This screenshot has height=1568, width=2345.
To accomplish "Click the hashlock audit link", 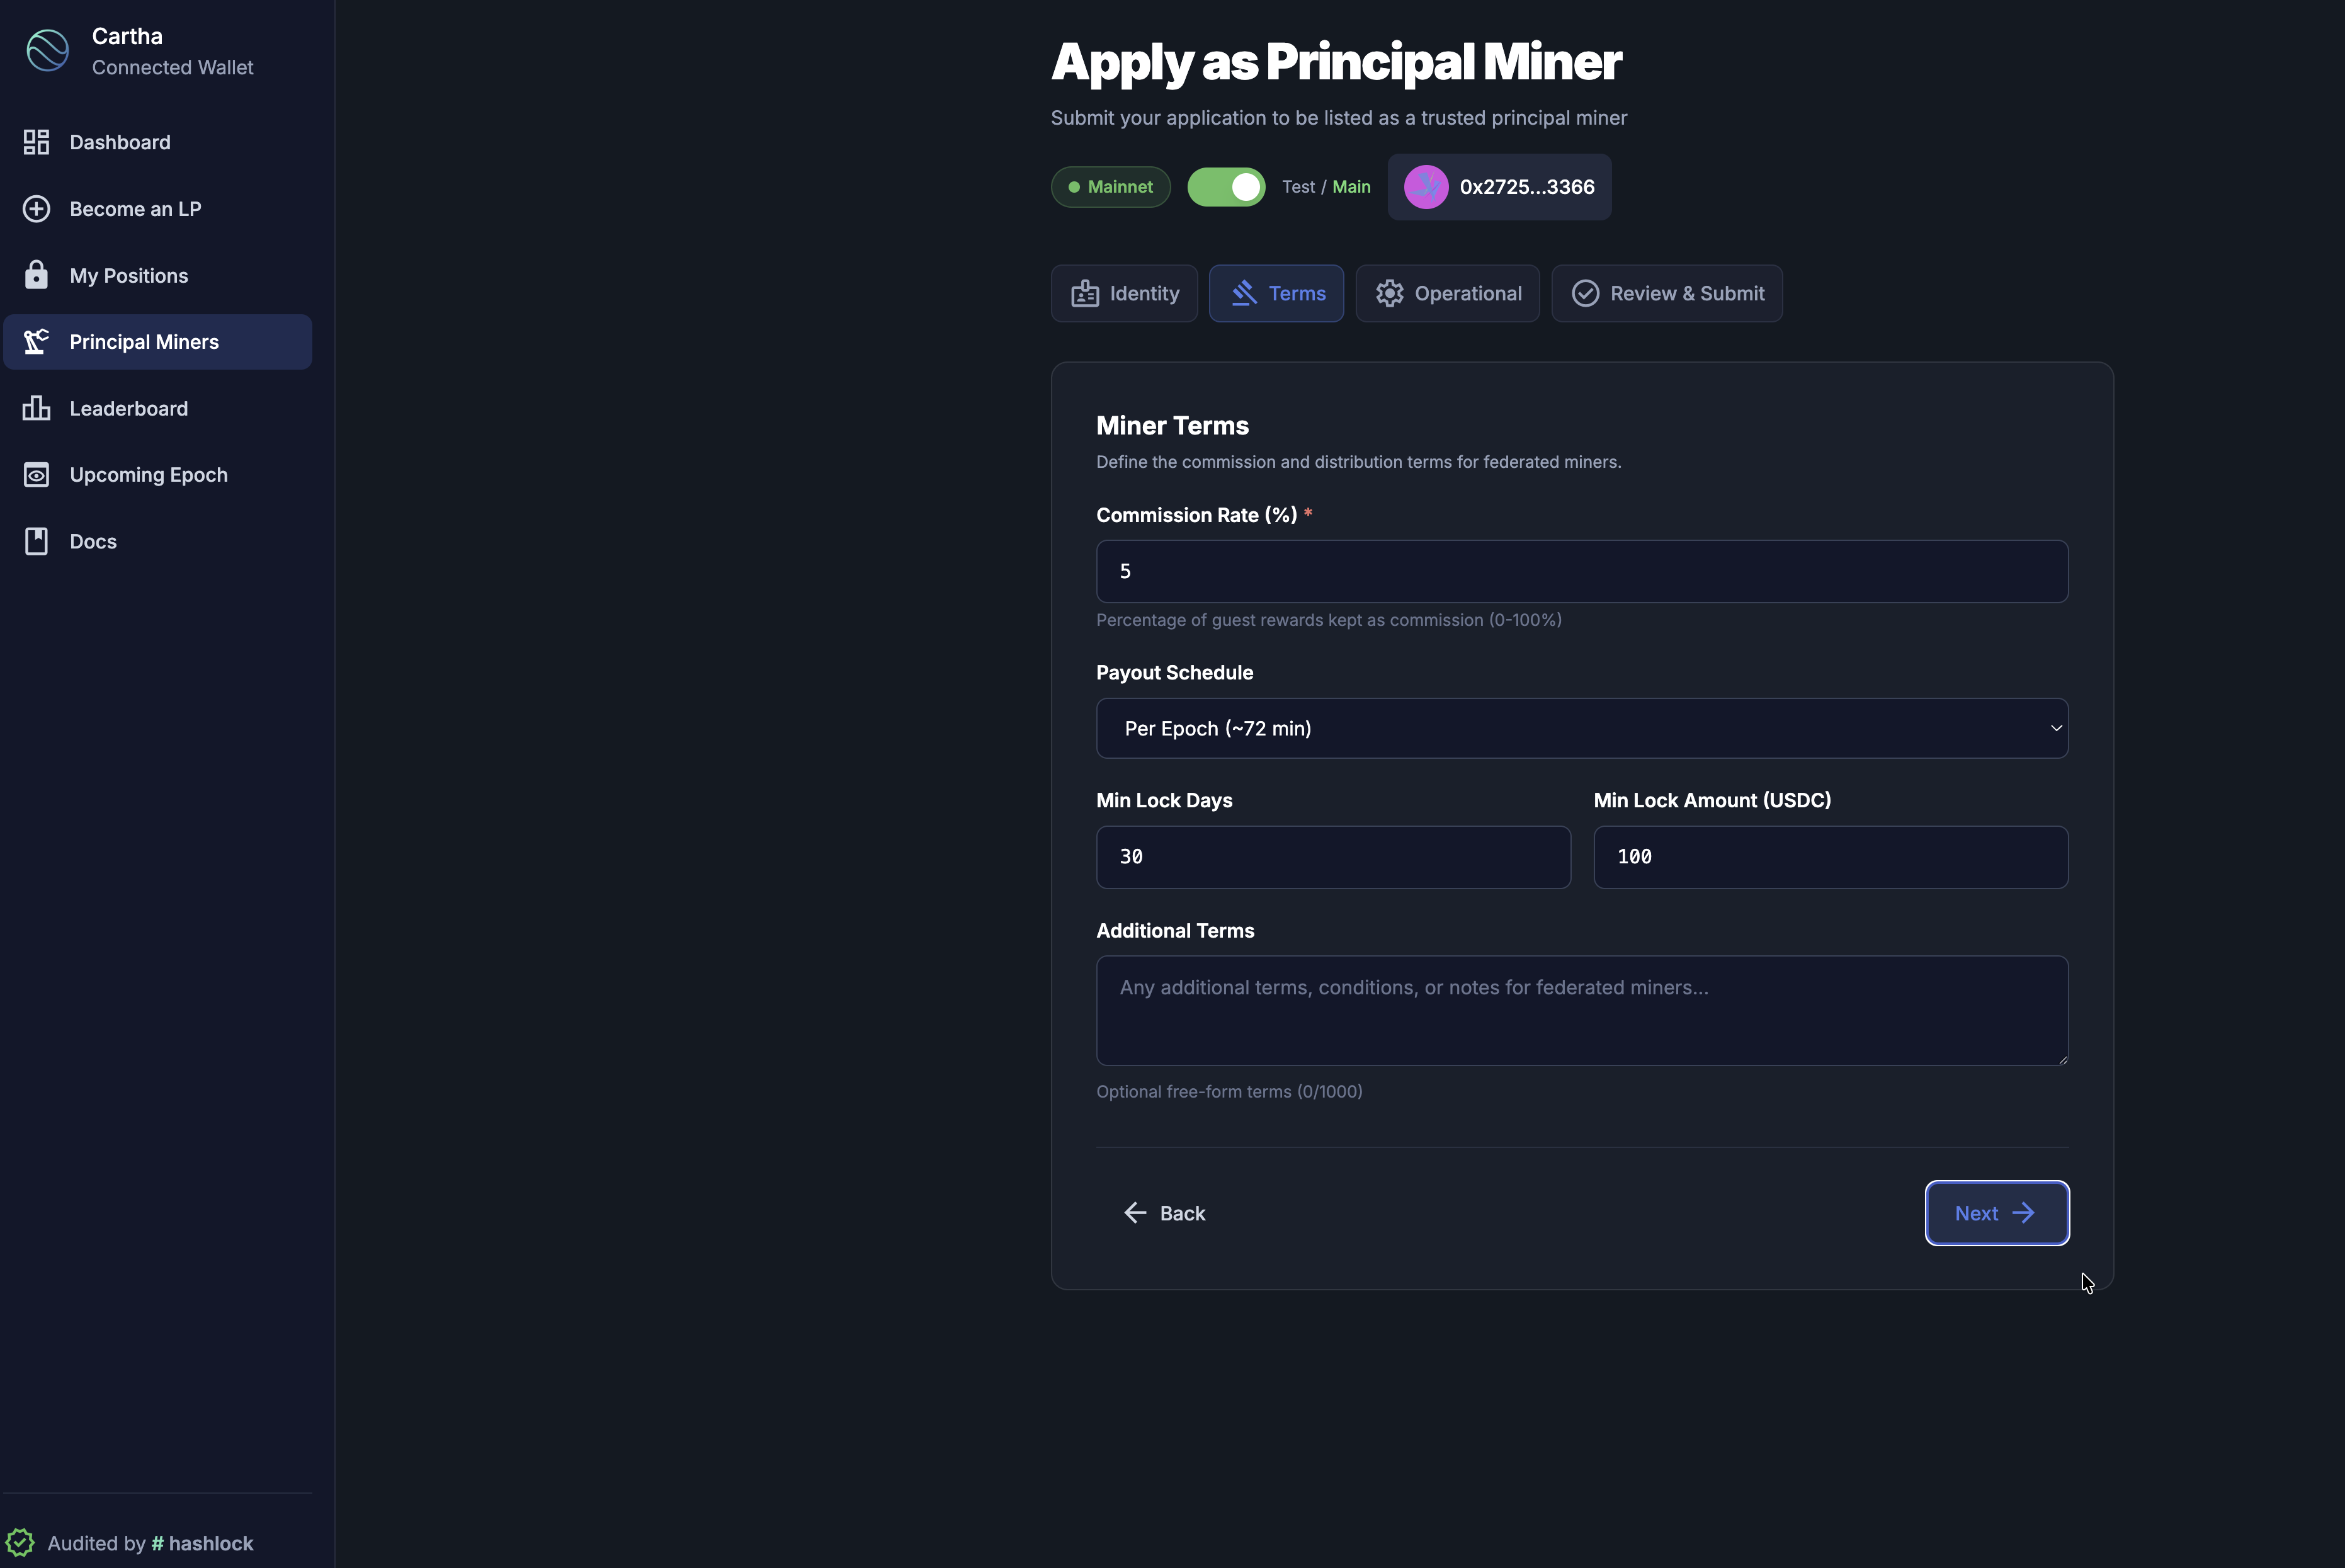I will point(202,1542).
